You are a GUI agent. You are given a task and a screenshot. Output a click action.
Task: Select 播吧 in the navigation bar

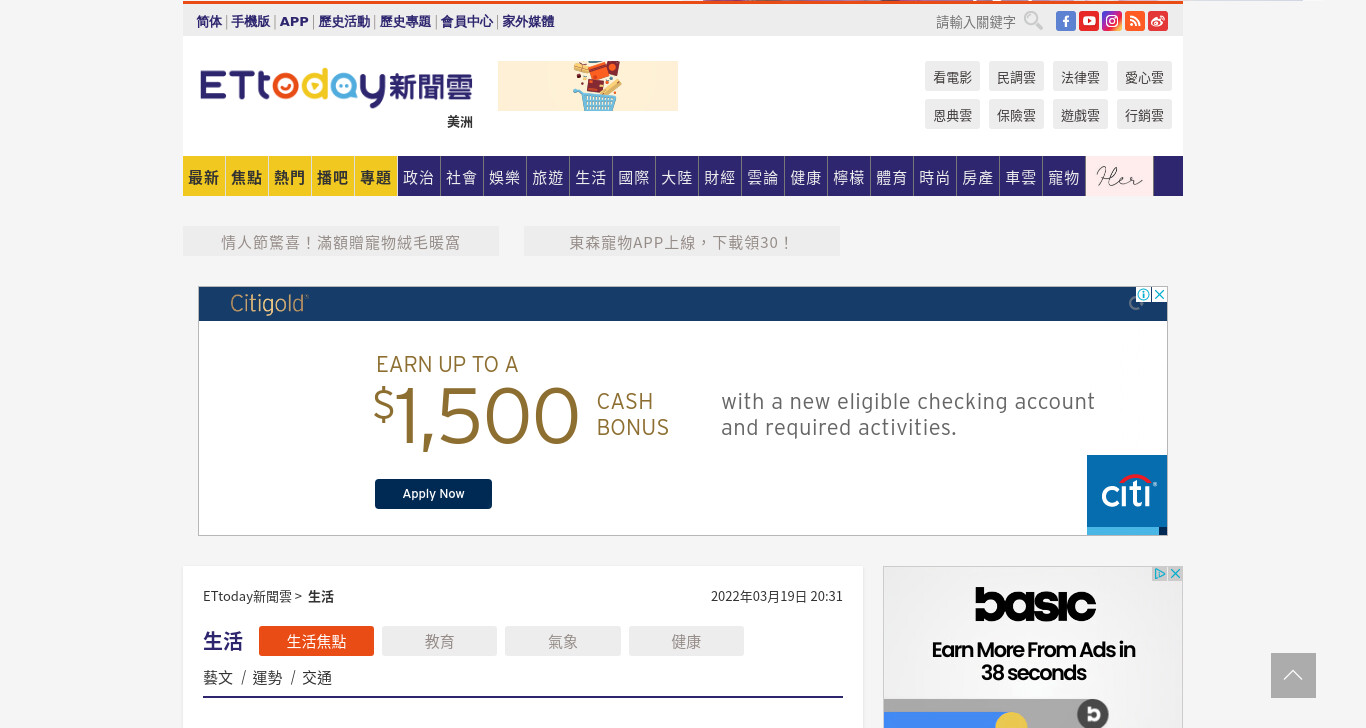point(333,176)
